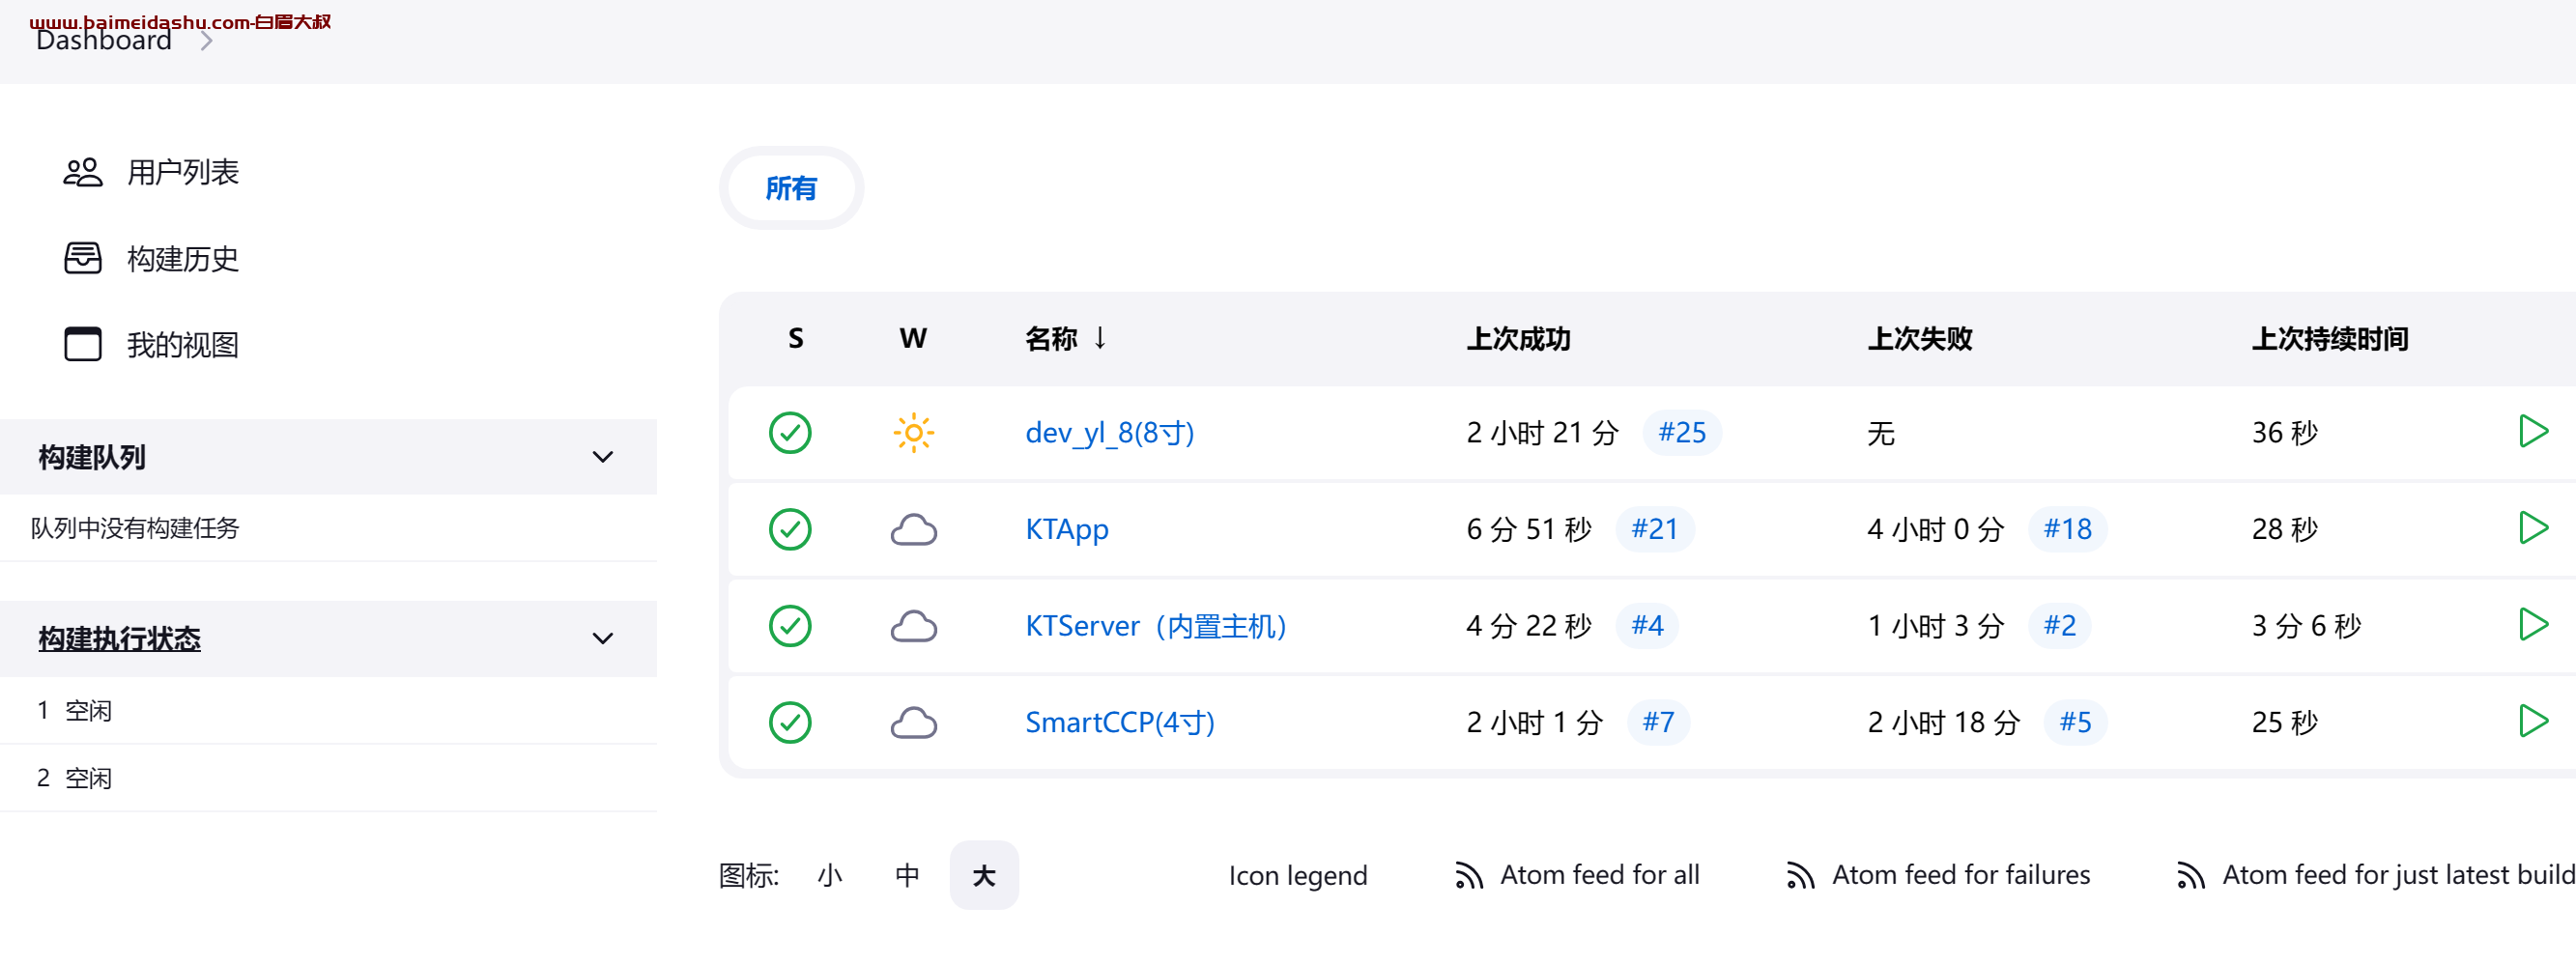
Task: Click the 无 last-failure cell for dev_yl_8
Action: point(1880,433)
